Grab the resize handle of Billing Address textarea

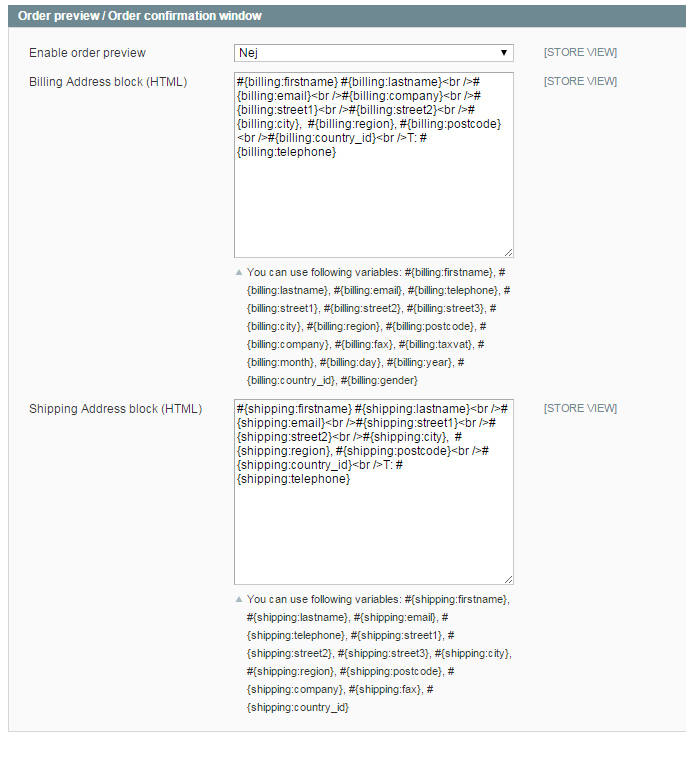pyautogui.click(x=508, y=252)
